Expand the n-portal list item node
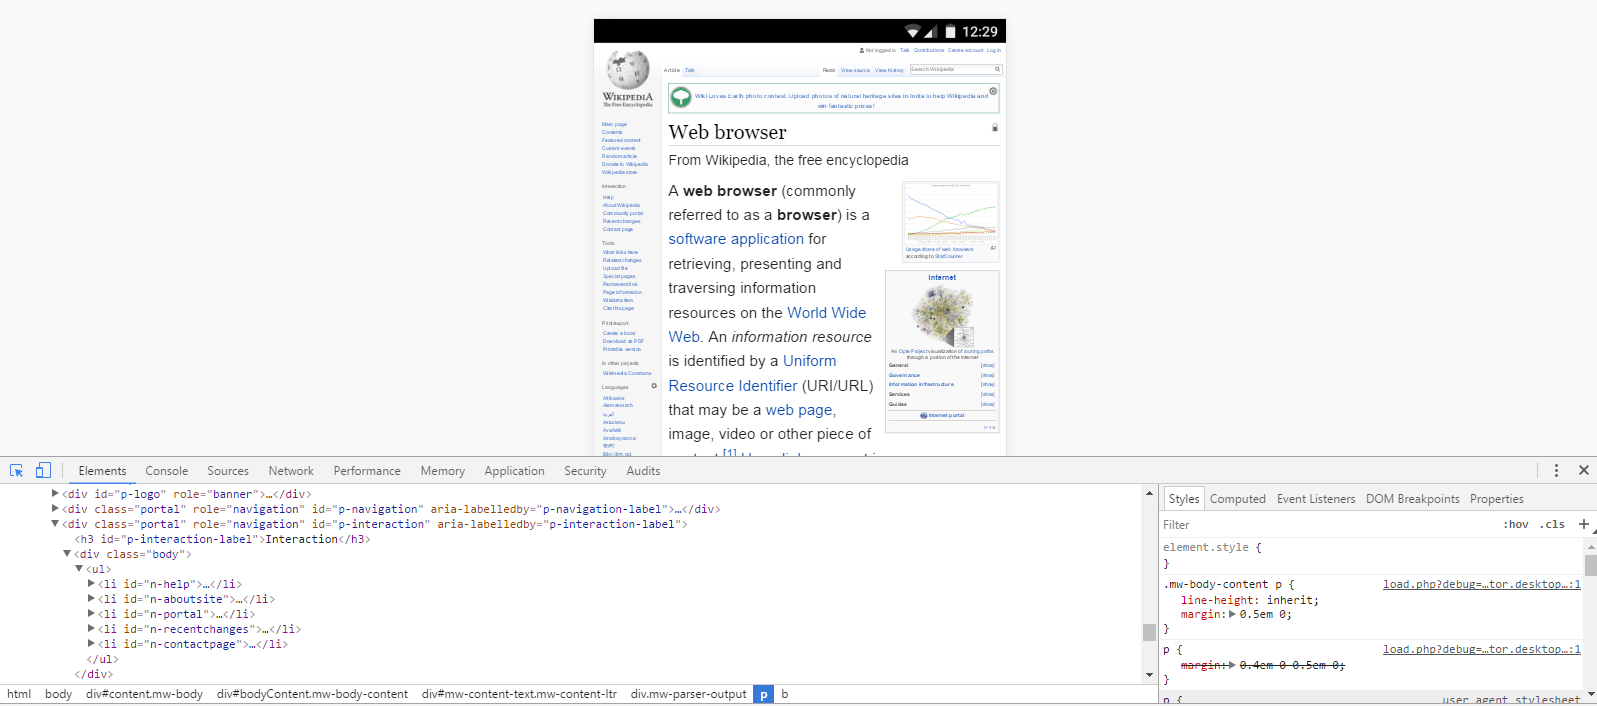Image resolution: width=1597 pixels, height=706 pixels. (92, 614)
